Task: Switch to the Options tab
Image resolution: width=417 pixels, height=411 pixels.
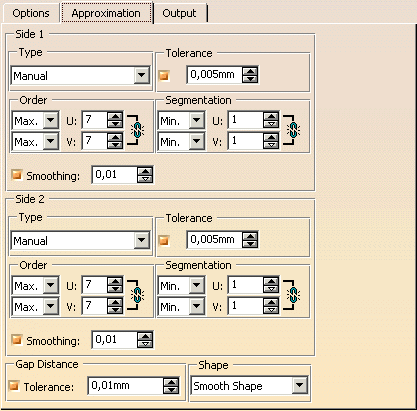Action: [31, 13]
